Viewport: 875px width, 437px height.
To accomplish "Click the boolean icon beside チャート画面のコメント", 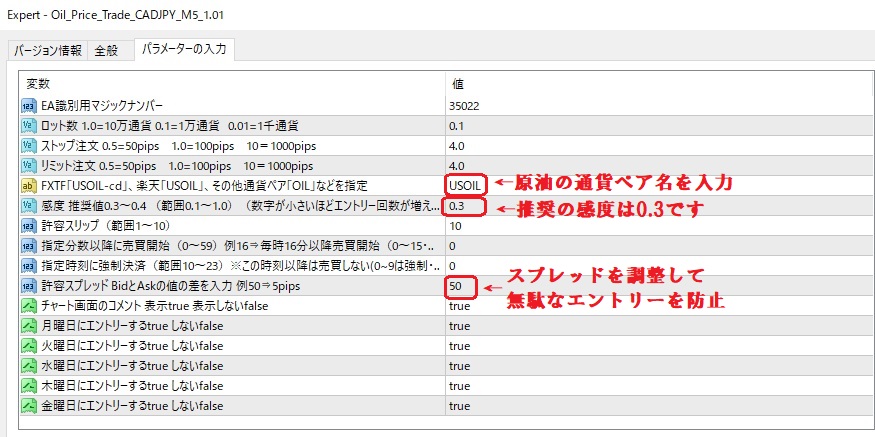I will [28, 306].
